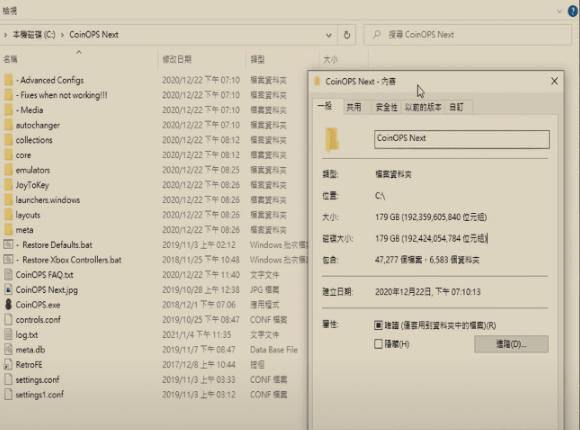The height and width of the screenshot is (430, 580).
Task: Click the '- Fixes when not working!!!' folder icon
Action: point(8,95)
